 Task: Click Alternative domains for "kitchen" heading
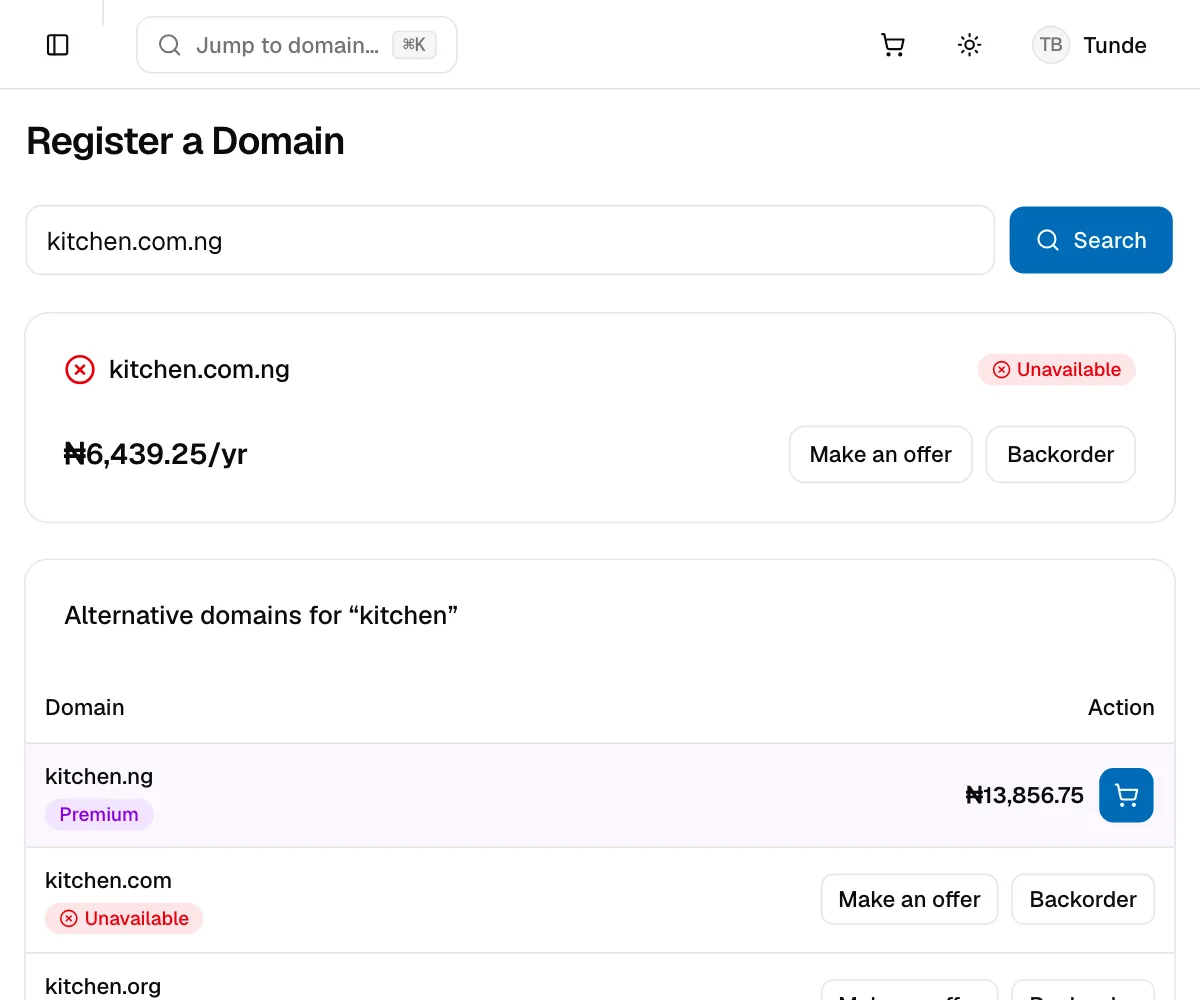click(x=261, y=615)
